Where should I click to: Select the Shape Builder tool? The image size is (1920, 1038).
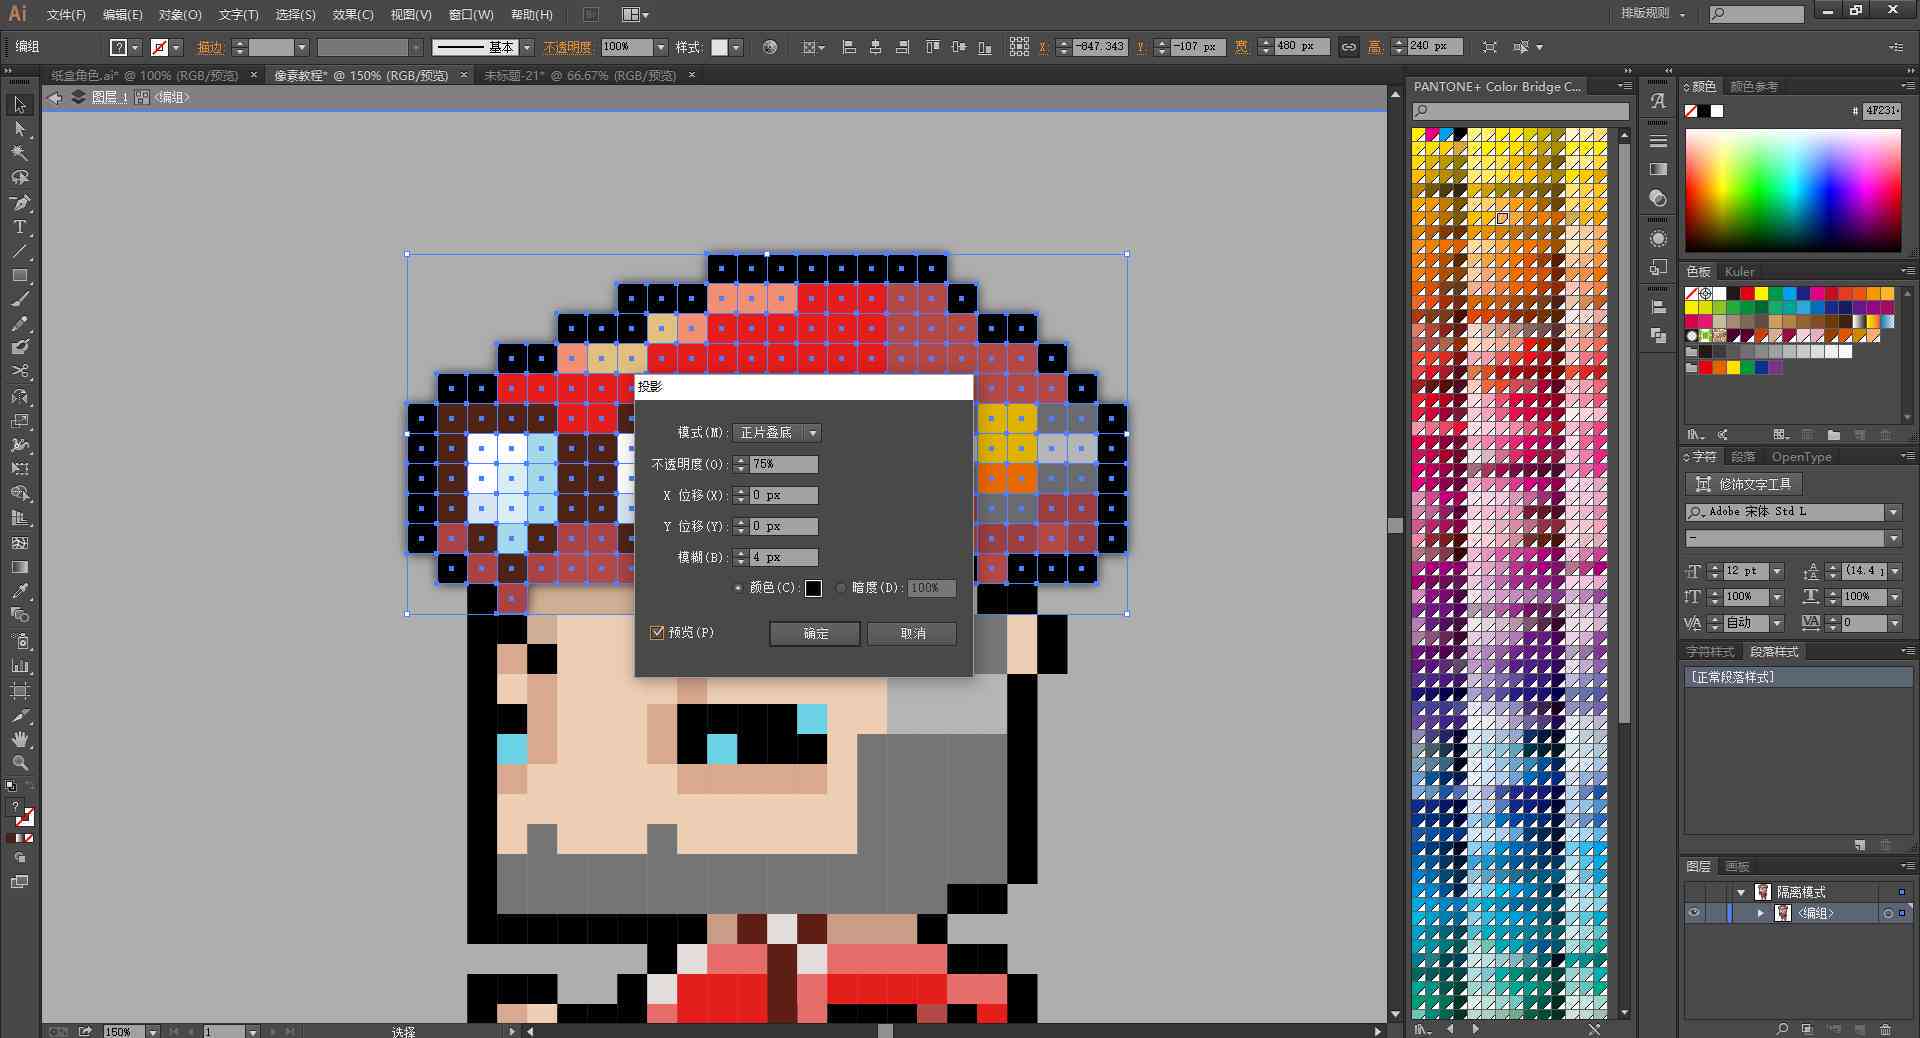tap(20, 494)
